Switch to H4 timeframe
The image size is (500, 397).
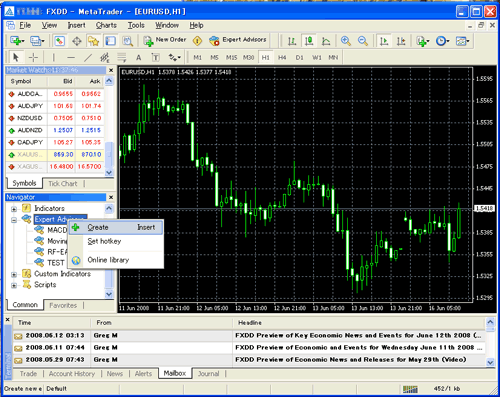pyautogui.click(x=282, y=58)
